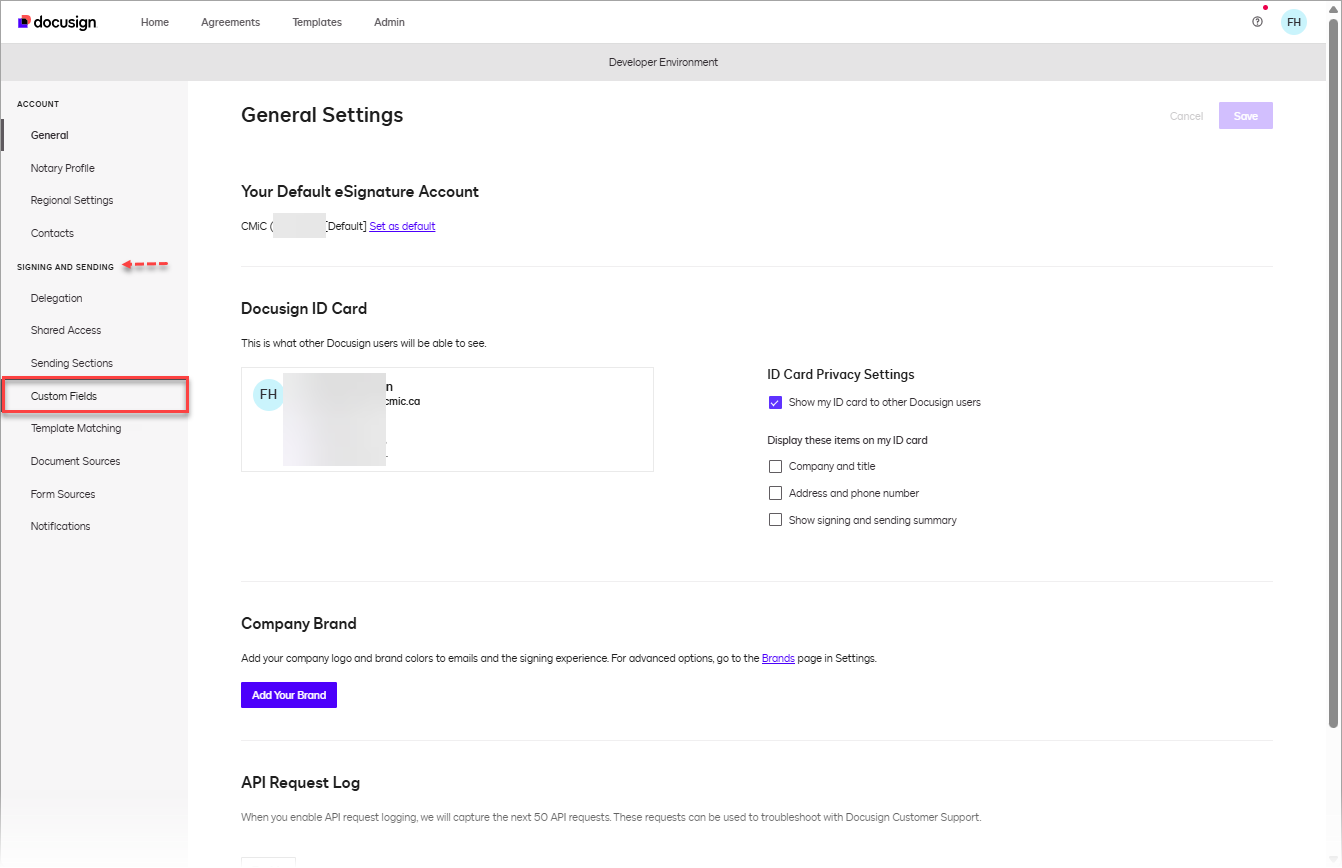Open the help question mark icon
The image size is (1342, 868).
1257,22
